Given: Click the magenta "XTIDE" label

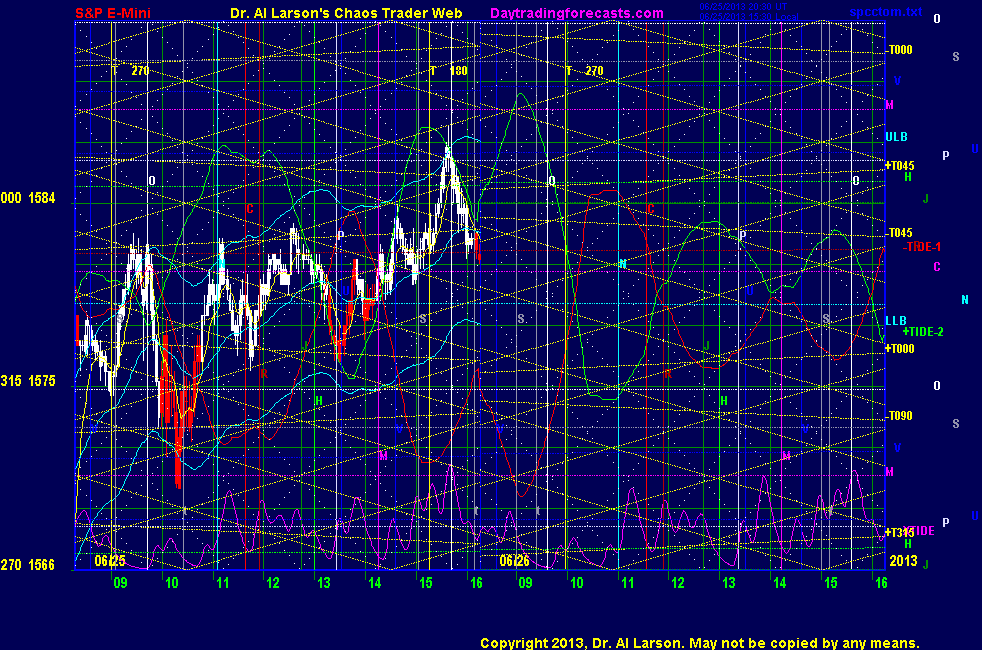Looking at the screenshot, I should (919, 531).
